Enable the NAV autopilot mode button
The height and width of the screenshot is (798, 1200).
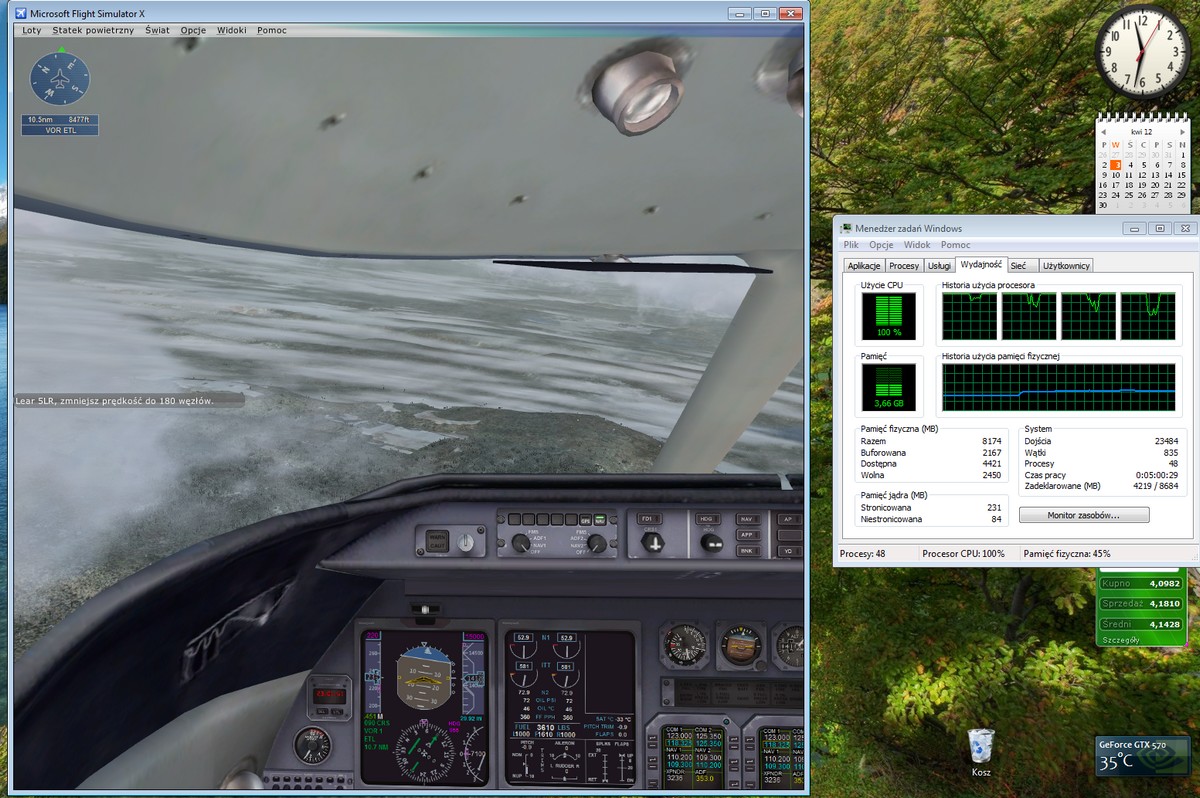click(x=747, y=519)
